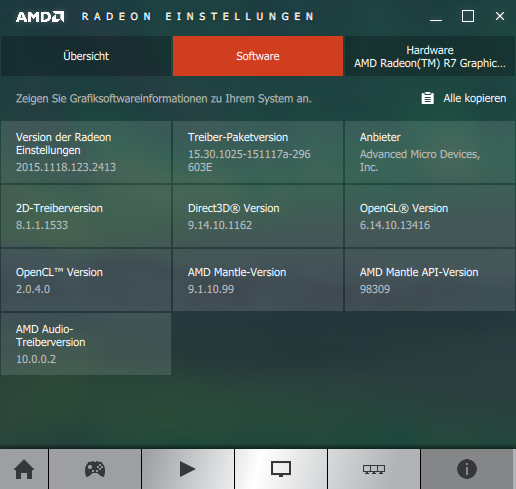The width and height of the screenshot is (516, 489).
Task: Open the Home section icon
Action: pyautogui.click(x=24, y=469)
